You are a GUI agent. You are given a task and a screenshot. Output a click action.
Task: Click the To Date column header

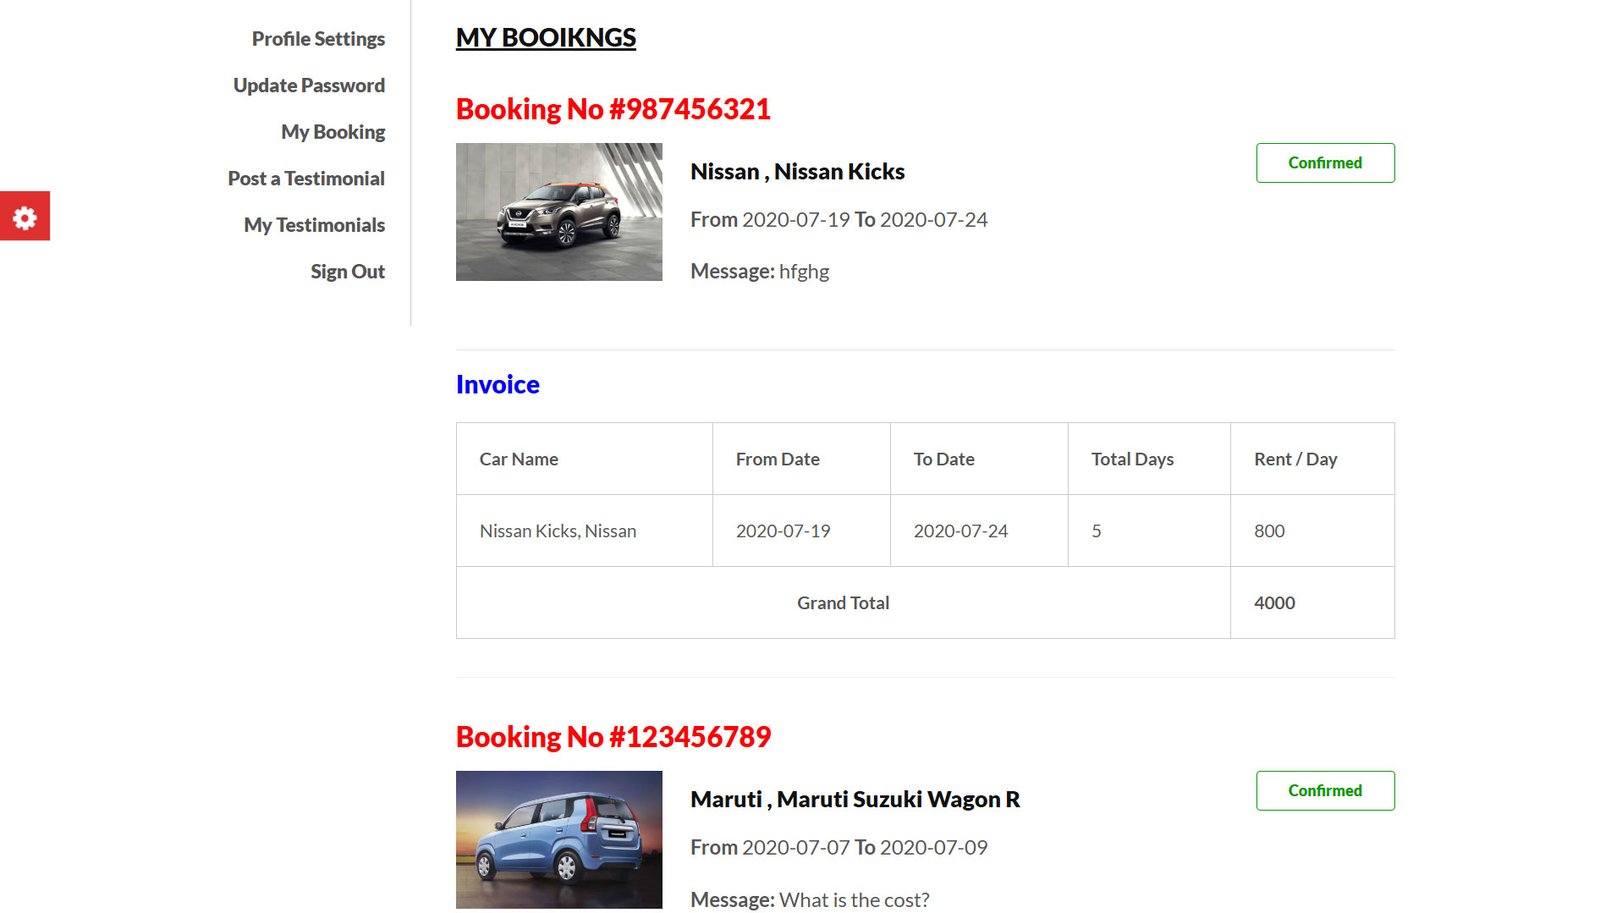pos(979,459)
